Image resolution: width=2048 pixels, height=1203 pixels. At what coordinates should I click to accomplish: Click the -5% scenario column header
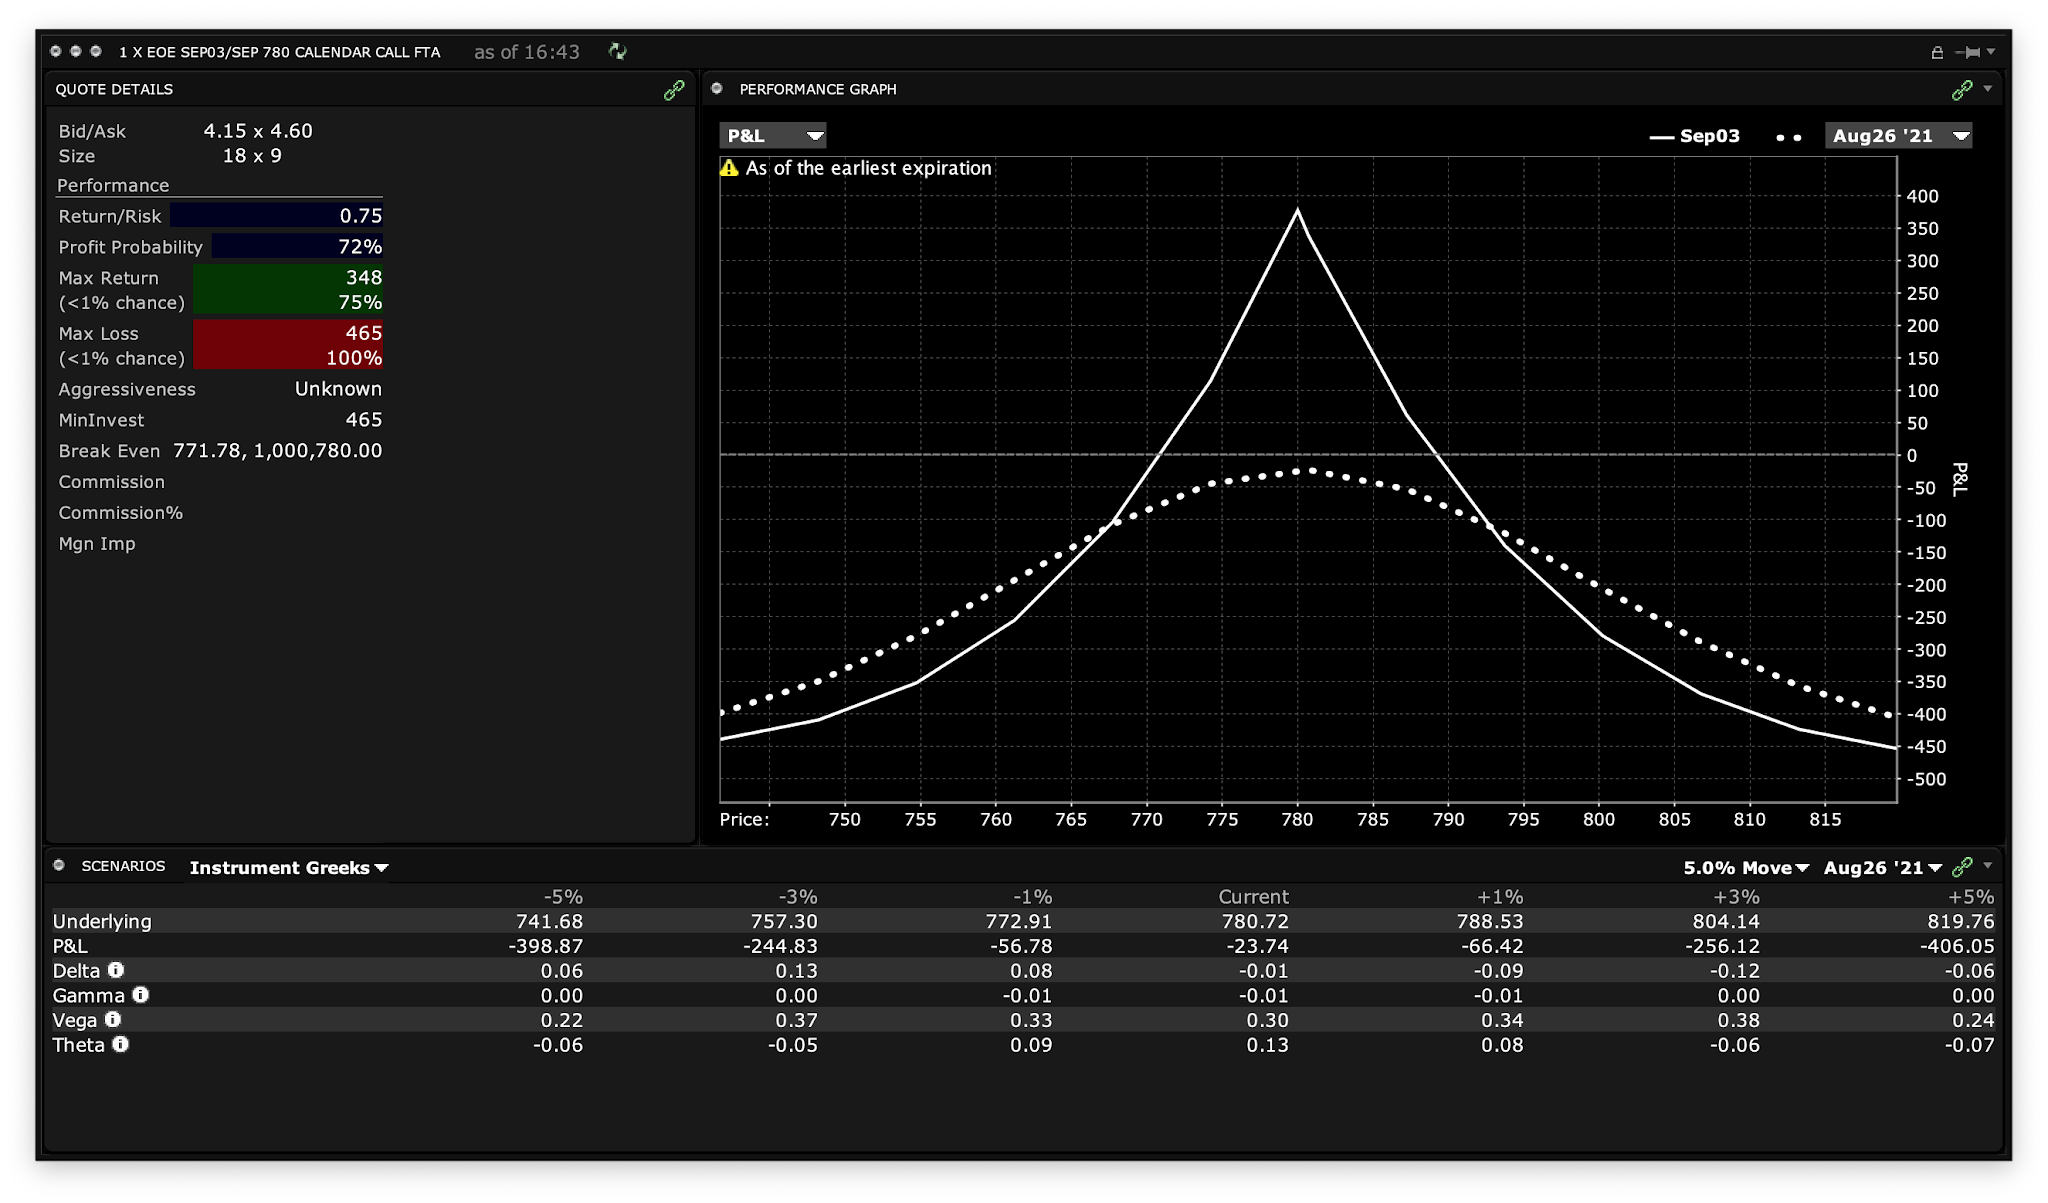[x=563, y=897]
